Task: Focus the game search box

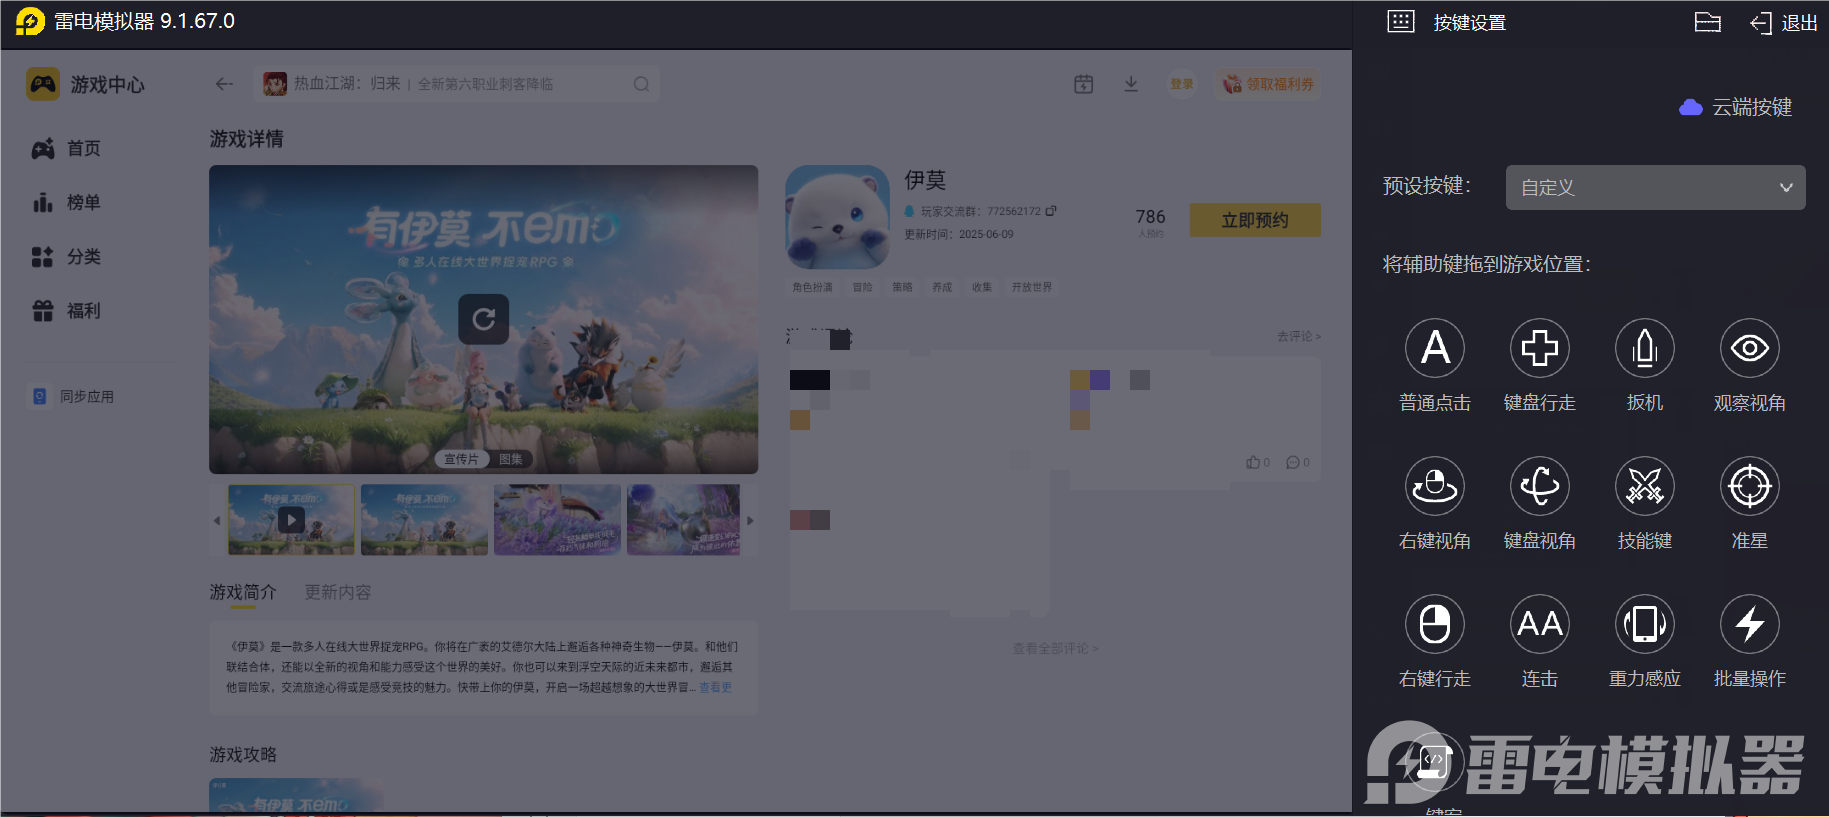Action: (457, 84)
